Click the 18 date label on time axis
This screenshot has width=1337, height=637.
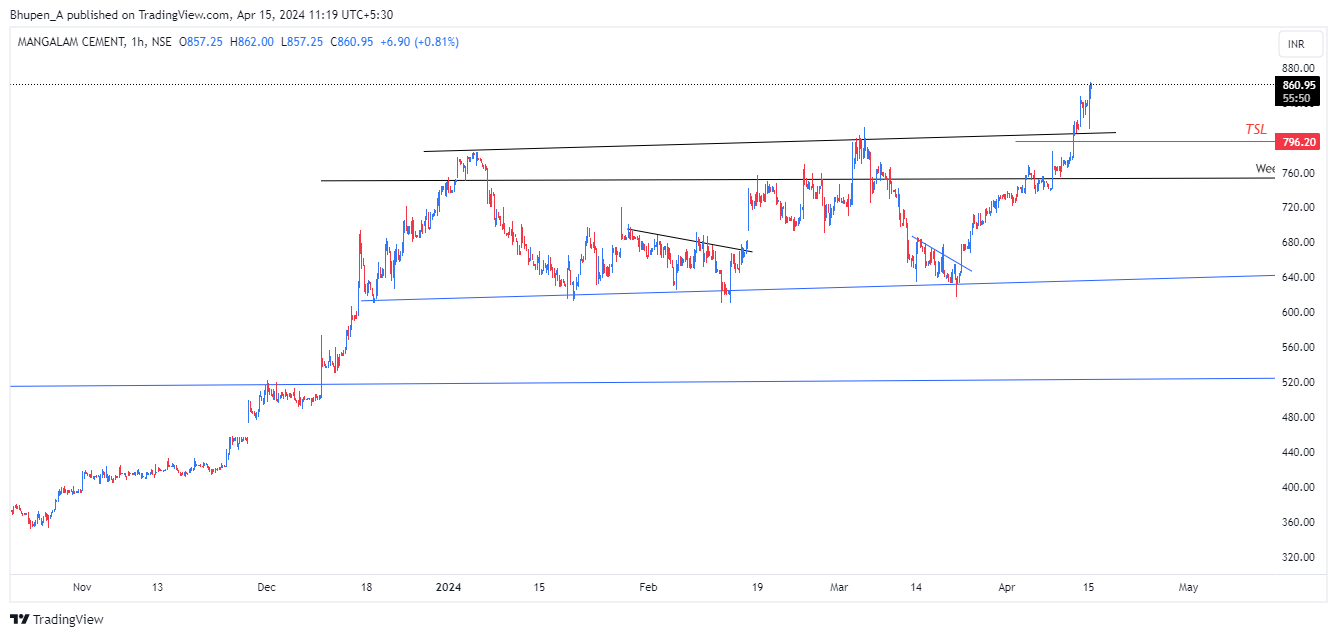coord(367,588)
